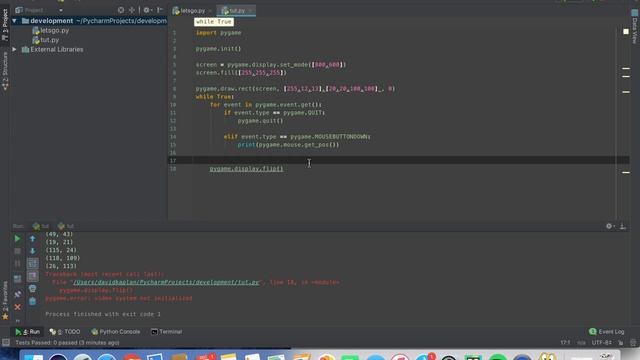This screenshot has height=360, width=640.
Task: Hide the Run tool window
Action: 623,226
